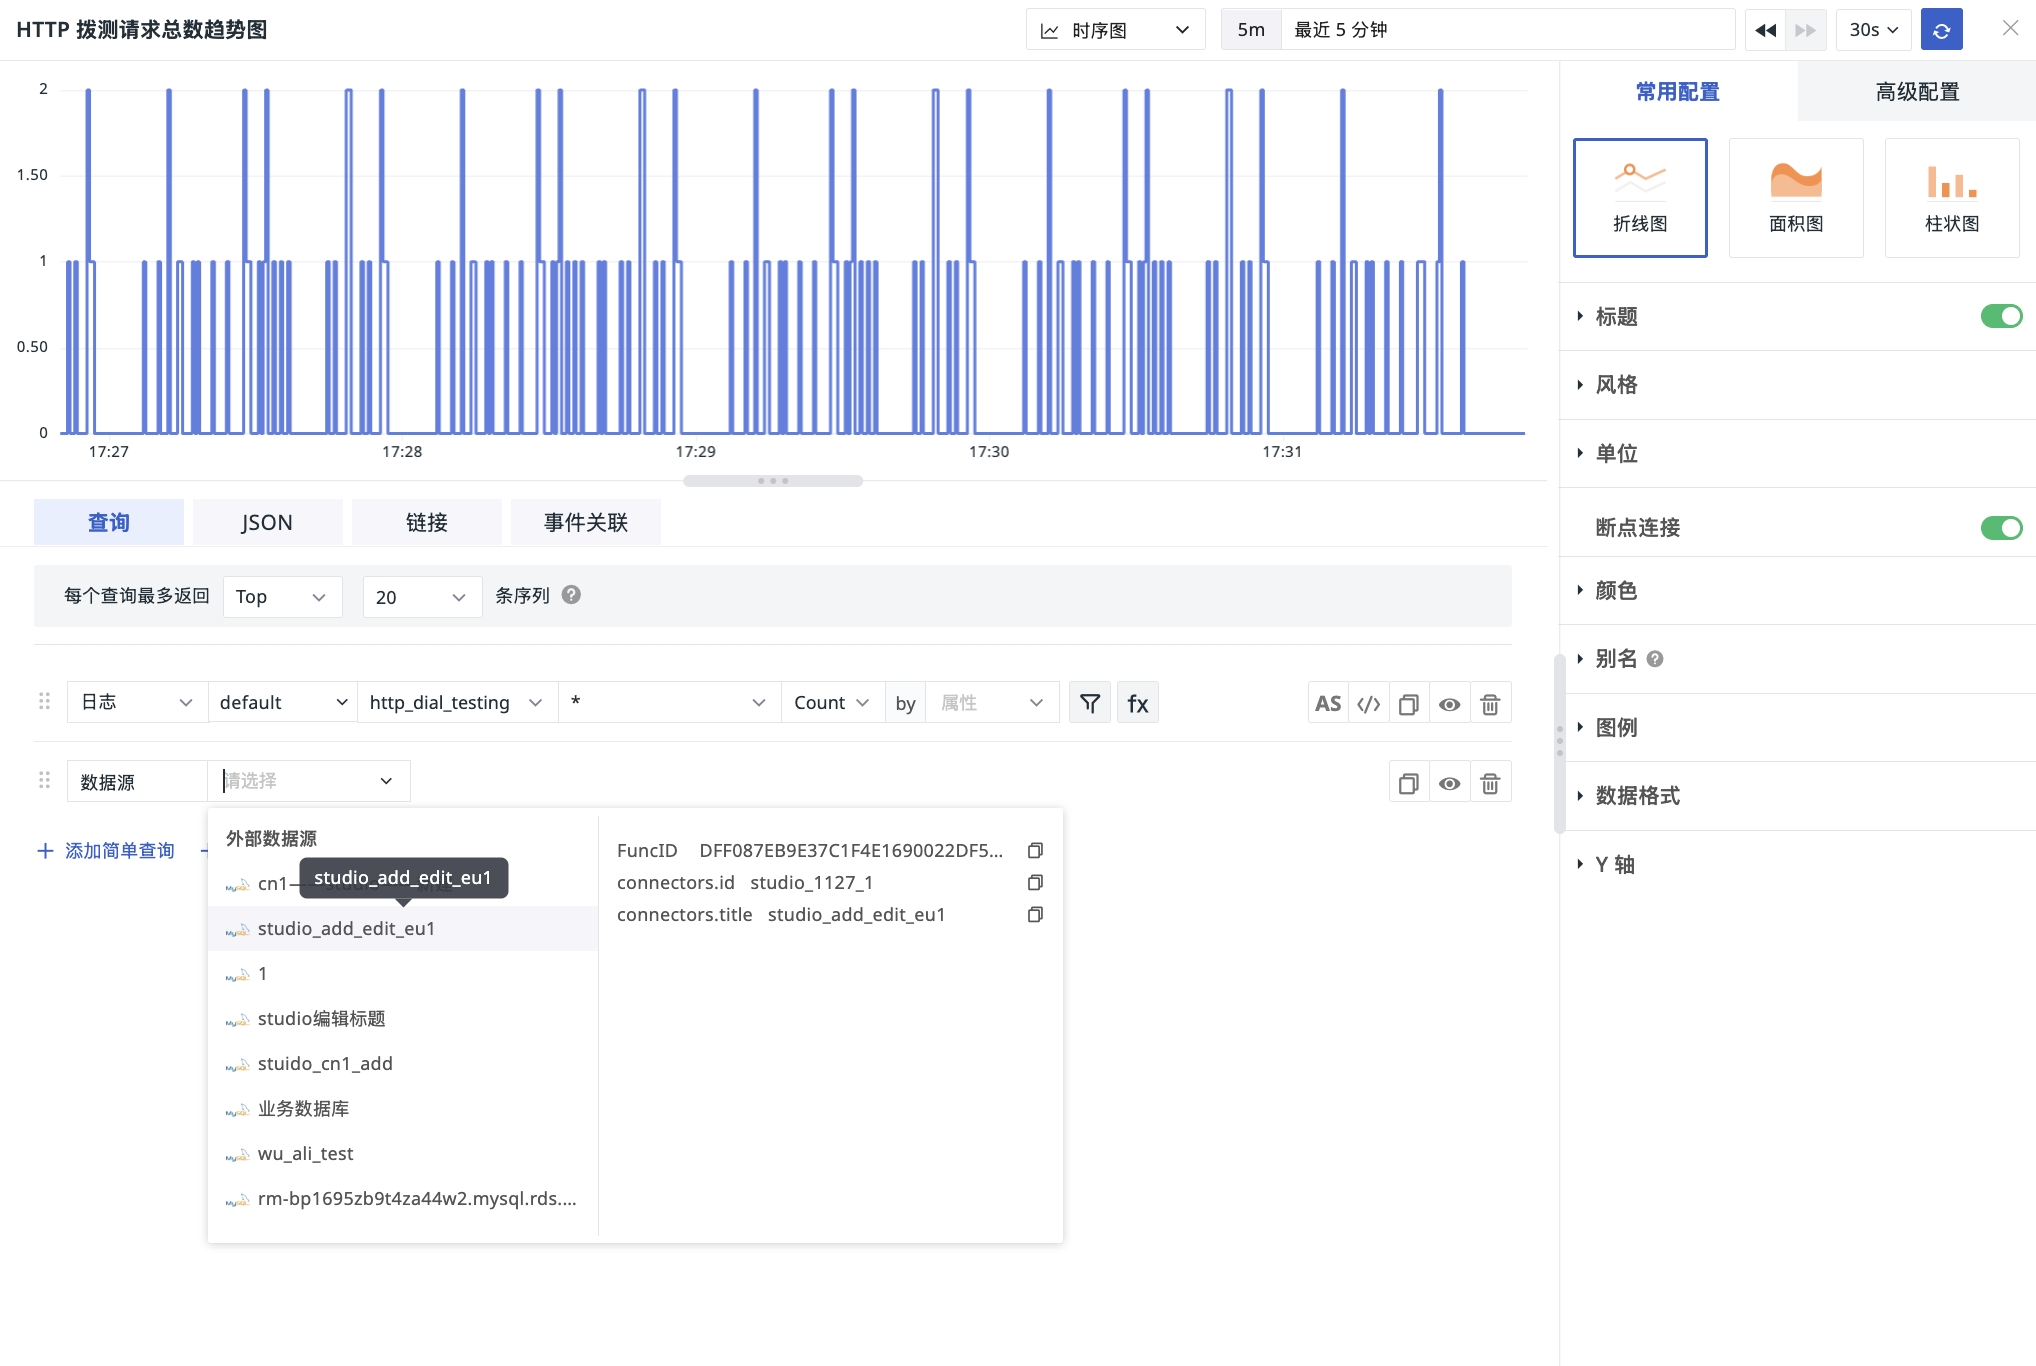Close the chart editor with X icon
This screenshot has width=2036, height=1366.
[x=2010, y=28]
